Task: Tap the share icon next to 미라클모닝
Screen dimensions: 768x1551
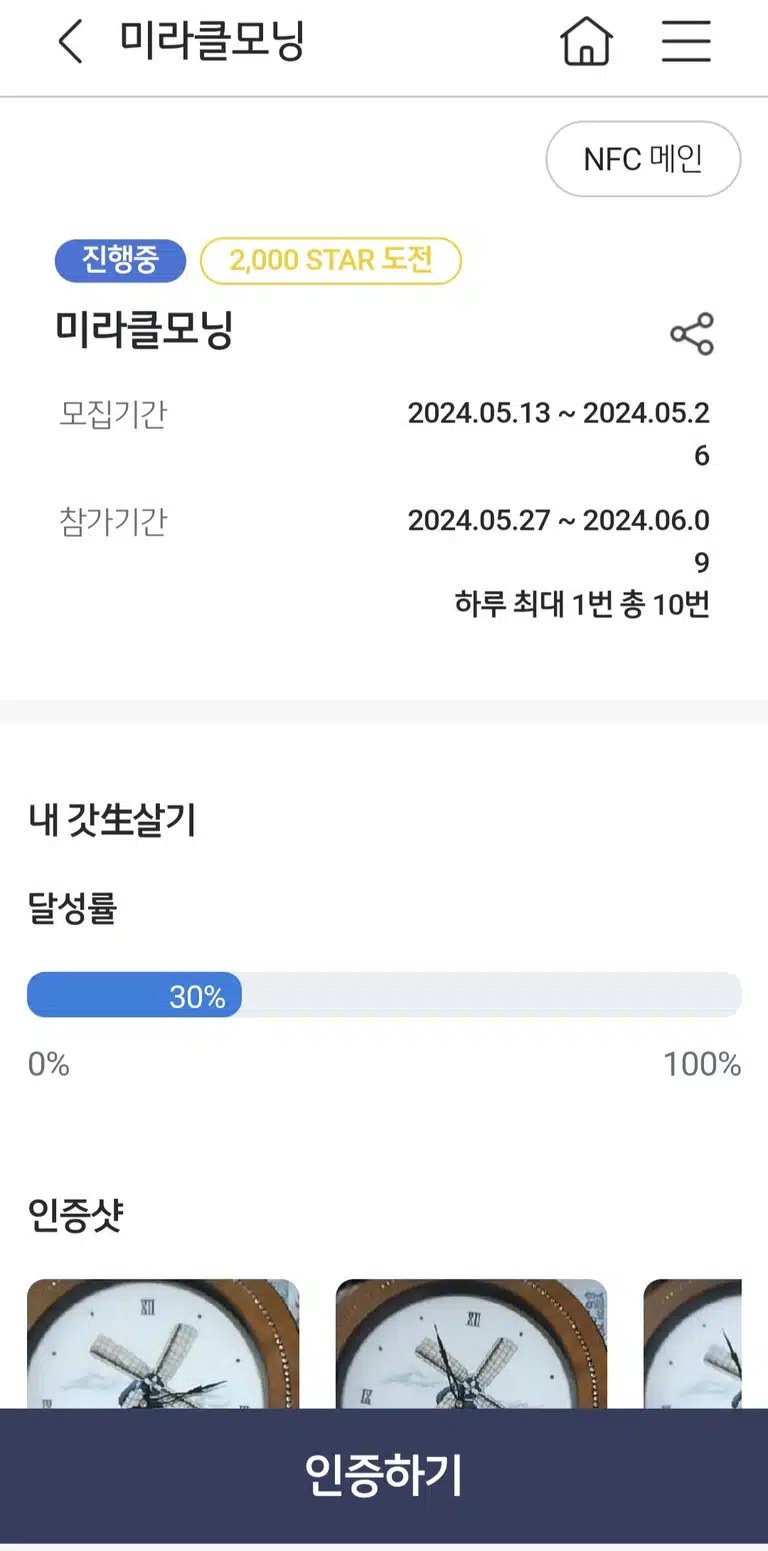Action: coord(692,334)
